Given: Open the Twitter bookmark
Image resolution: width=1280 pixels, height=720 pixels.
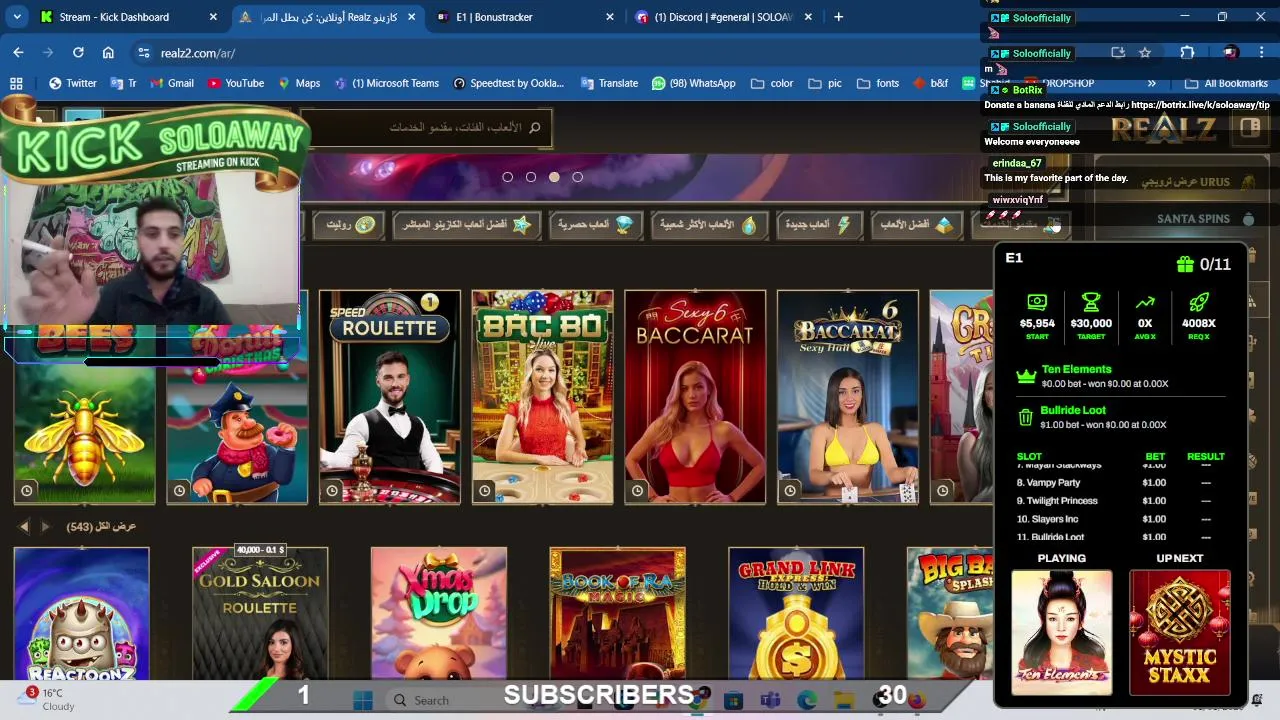Looking at the screenshot, I should click(72, 83).
